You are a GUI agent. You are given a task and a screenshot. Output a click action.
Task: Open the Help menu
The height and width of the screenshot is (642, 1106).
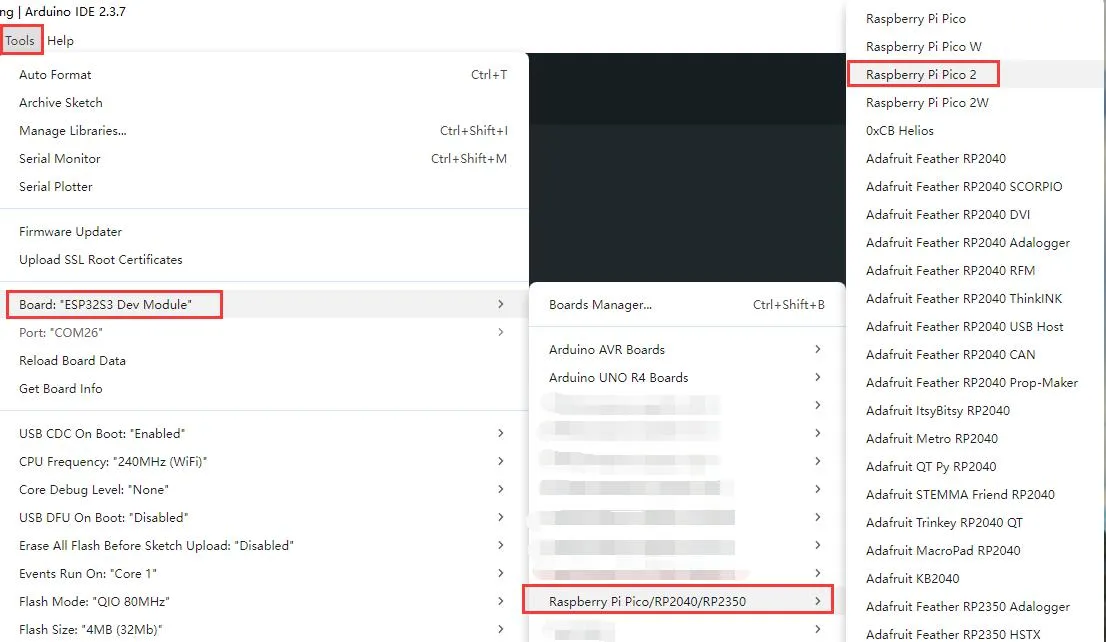coord(60,41)
